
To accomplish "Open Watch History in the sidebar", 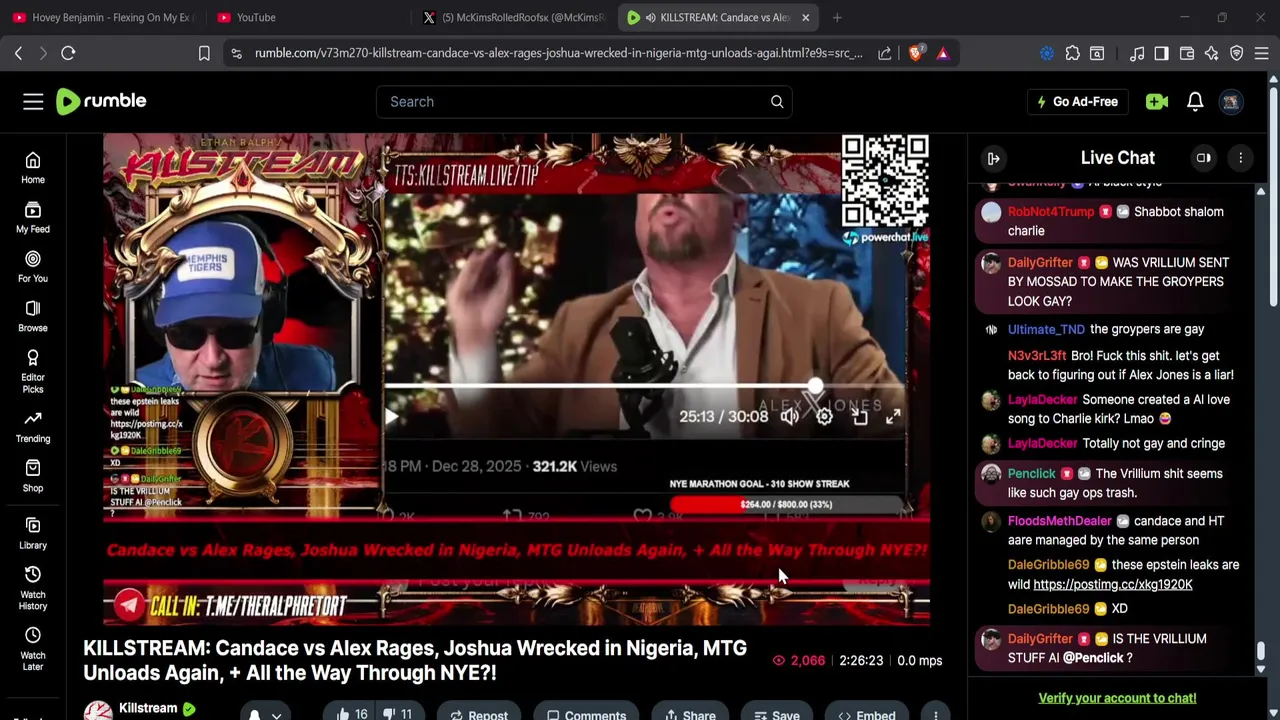I will click(33, 588).
